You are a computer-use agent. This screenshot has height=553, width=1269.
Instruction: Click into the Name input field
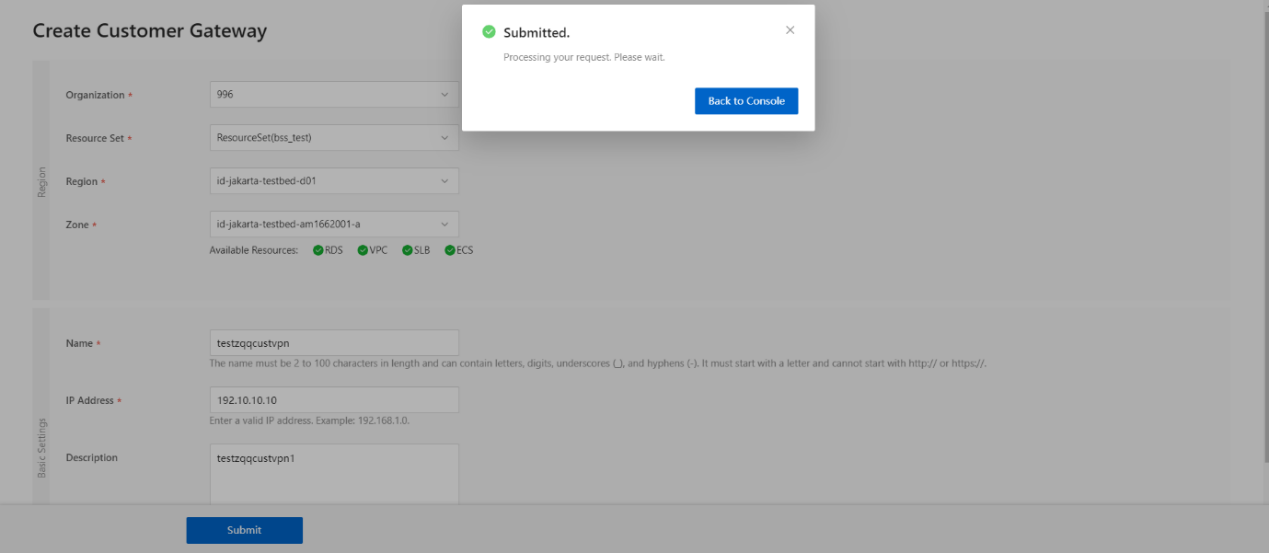coord(334,343)
